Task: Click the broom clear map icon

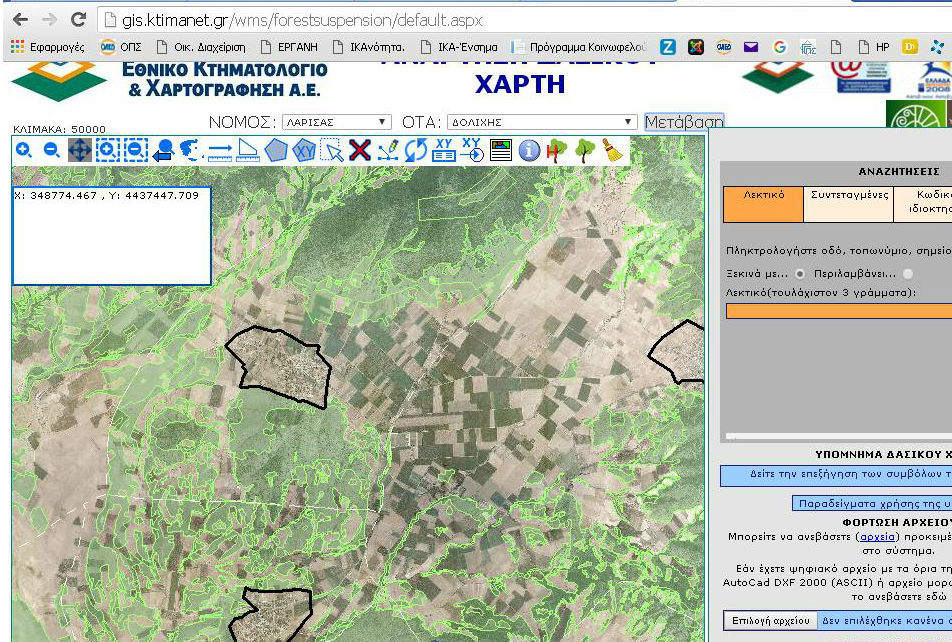Action: tap(612, 150)
